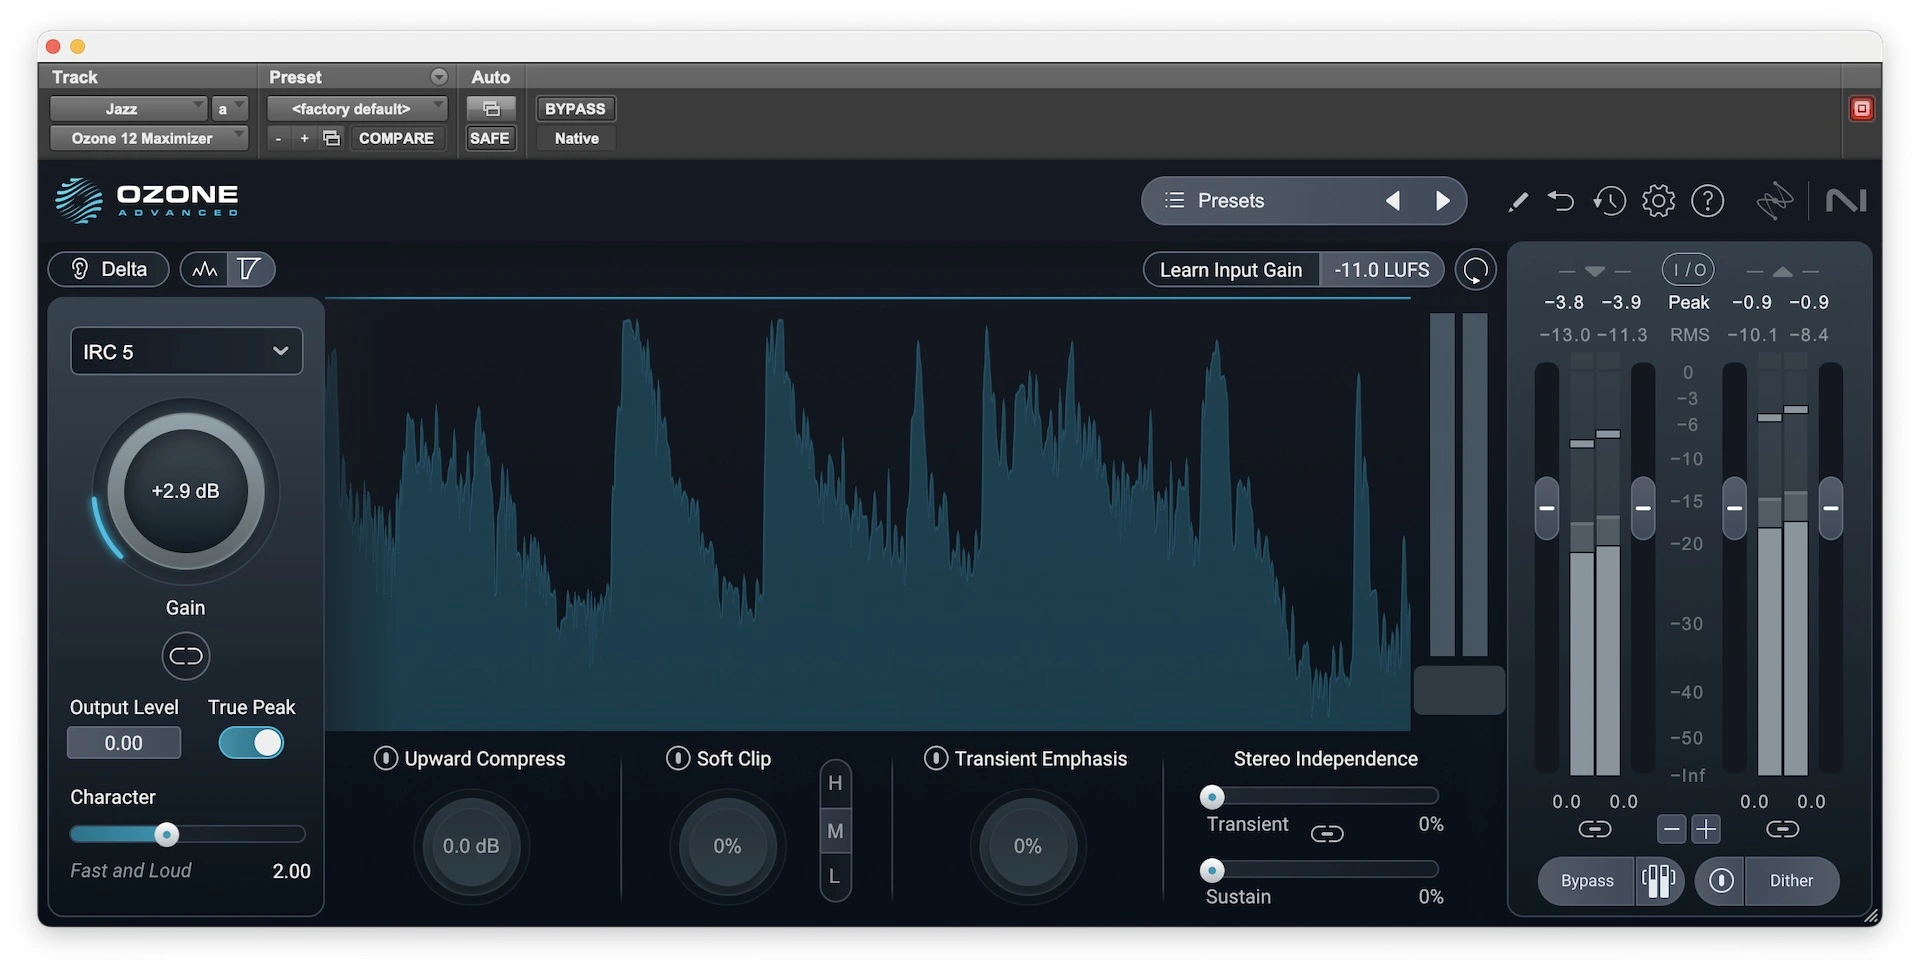
Task: Switch to waveform view icon
Action: tap(205, 269)
